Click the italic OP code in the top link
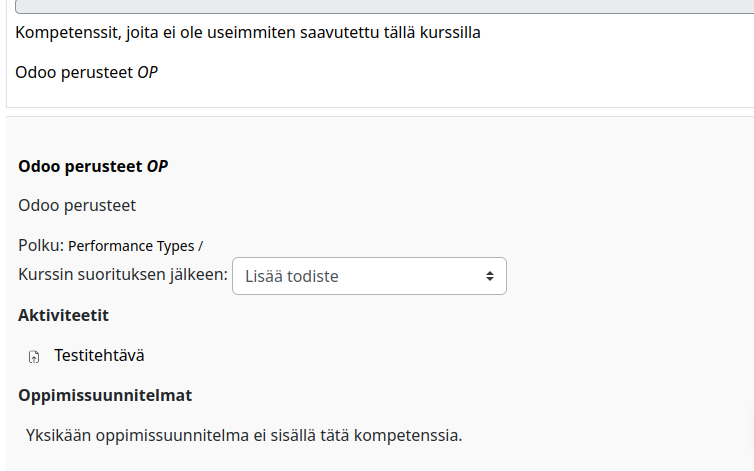The height and width of the screenshot is (471, 754). coord(146,72)
